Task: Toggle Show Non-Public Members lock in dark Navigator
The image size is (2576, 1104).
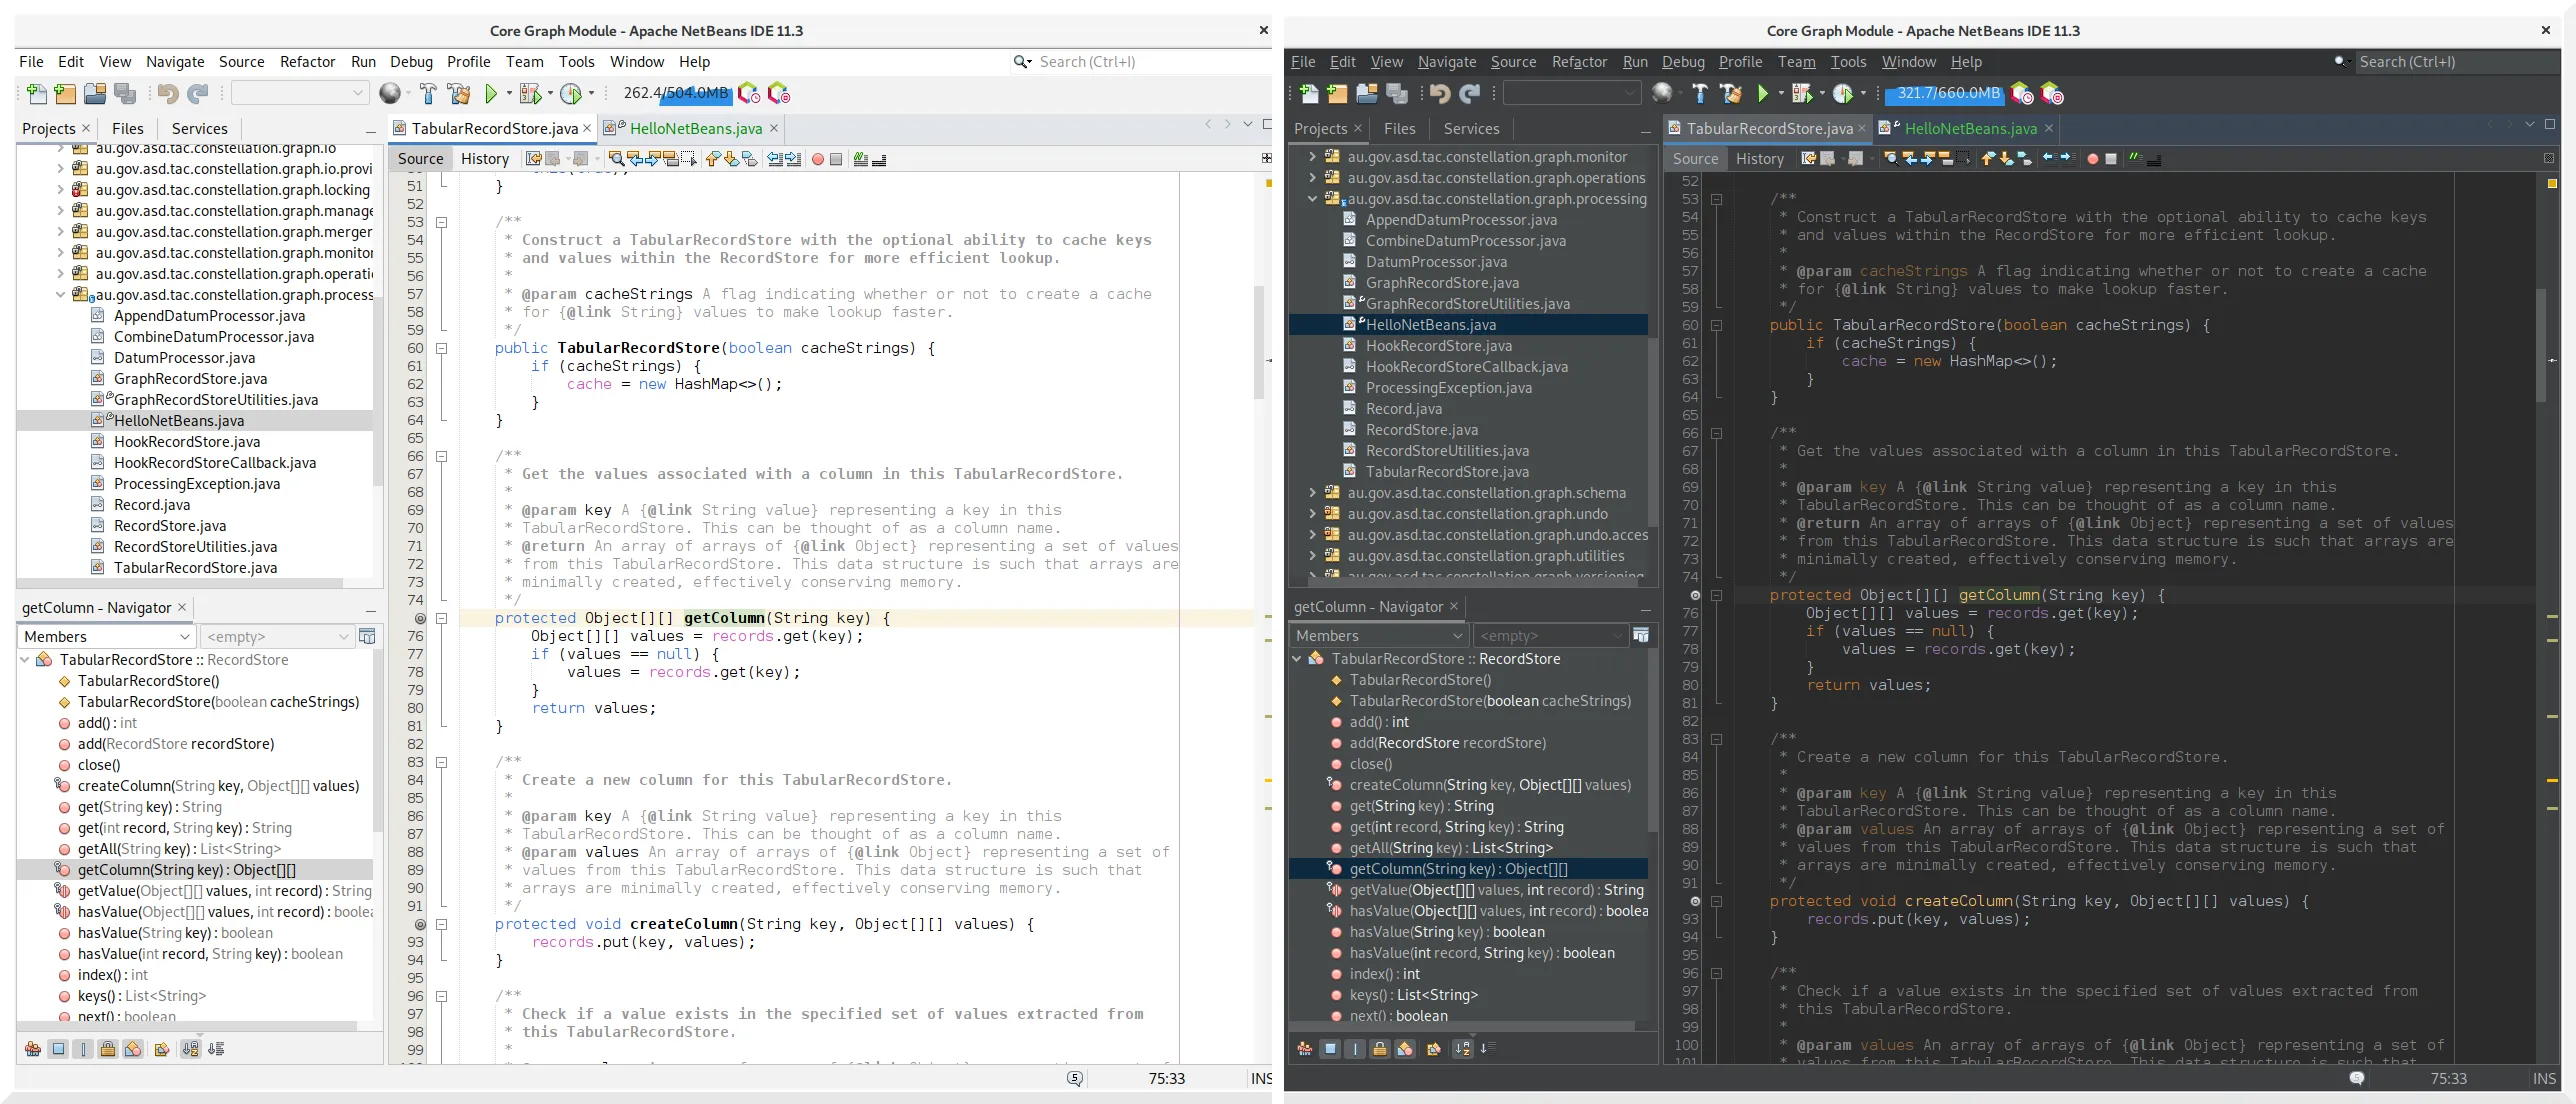Action: [1379, 1049]
